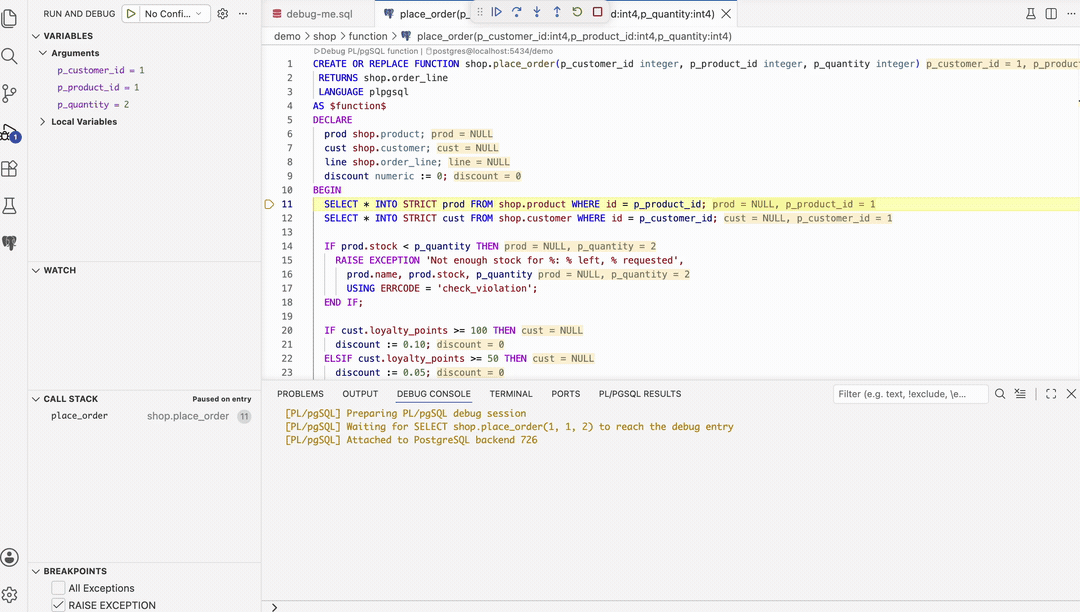Click the flask icon in editor title bar
1080x612 pixels.
(x=1030, y=14)
